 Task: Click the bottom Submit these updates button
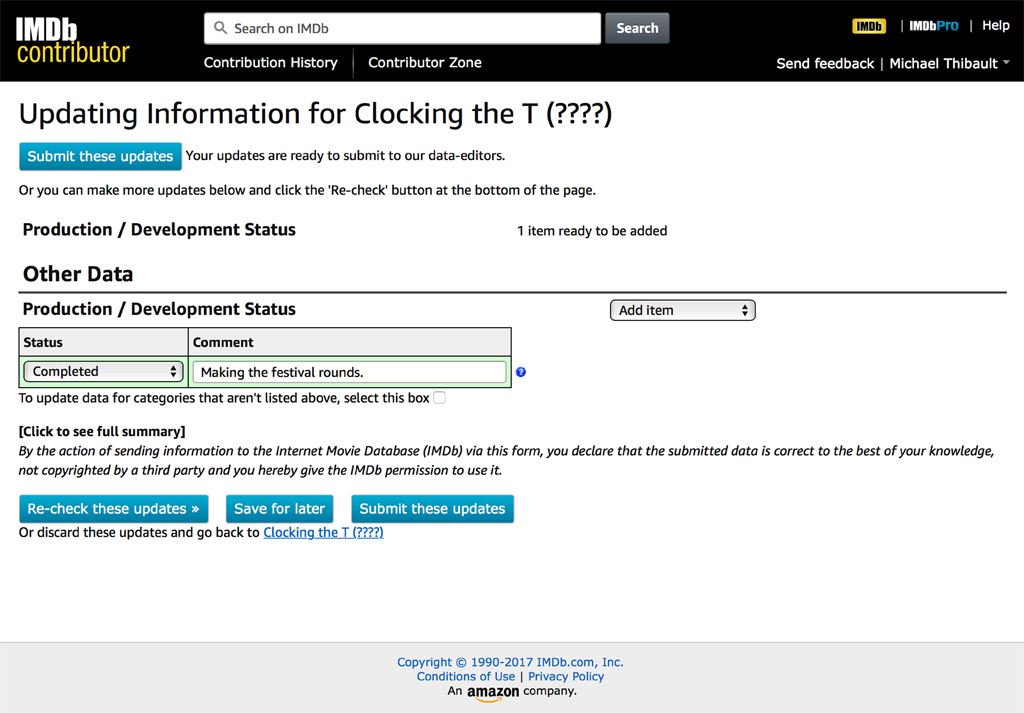point(432,508)
